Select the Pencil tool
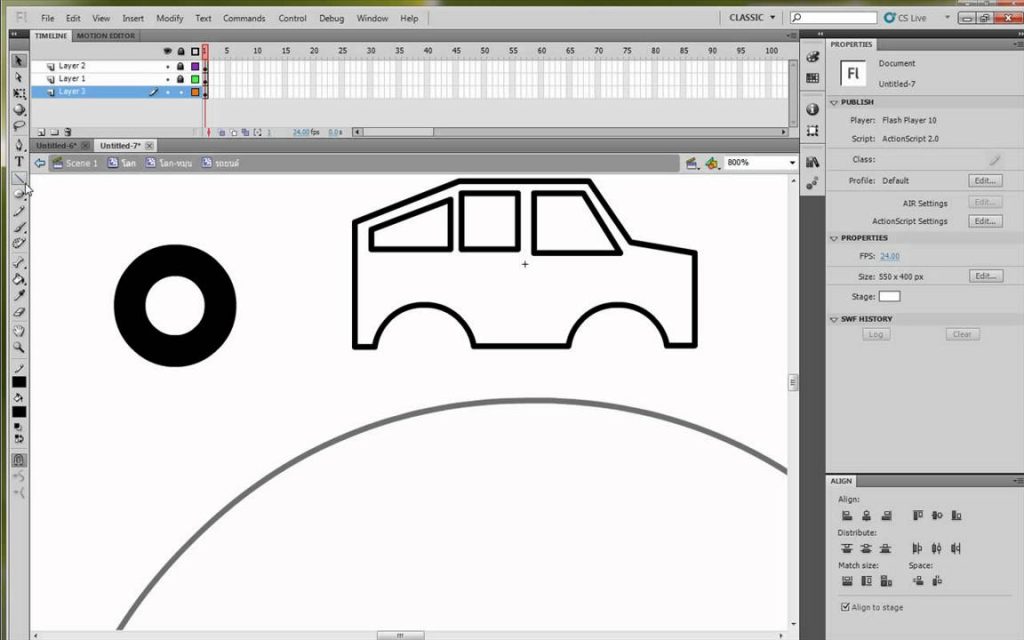Image resolution: width=1024 pixels, height=640 pixels. click(x=19, y=211)
